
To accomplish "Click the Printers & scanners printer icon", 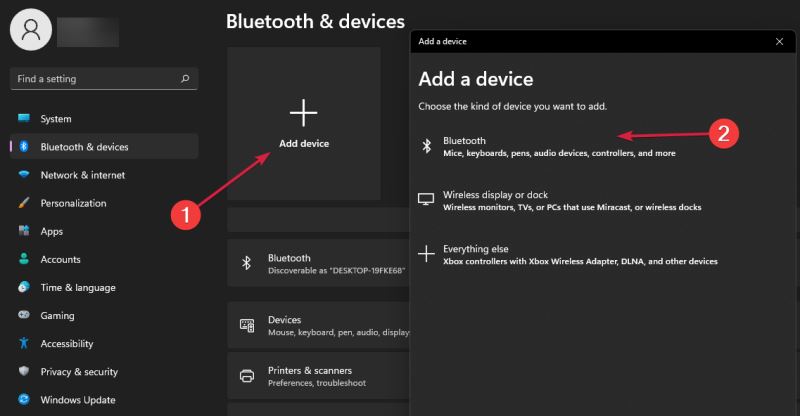I will (247, 376).
